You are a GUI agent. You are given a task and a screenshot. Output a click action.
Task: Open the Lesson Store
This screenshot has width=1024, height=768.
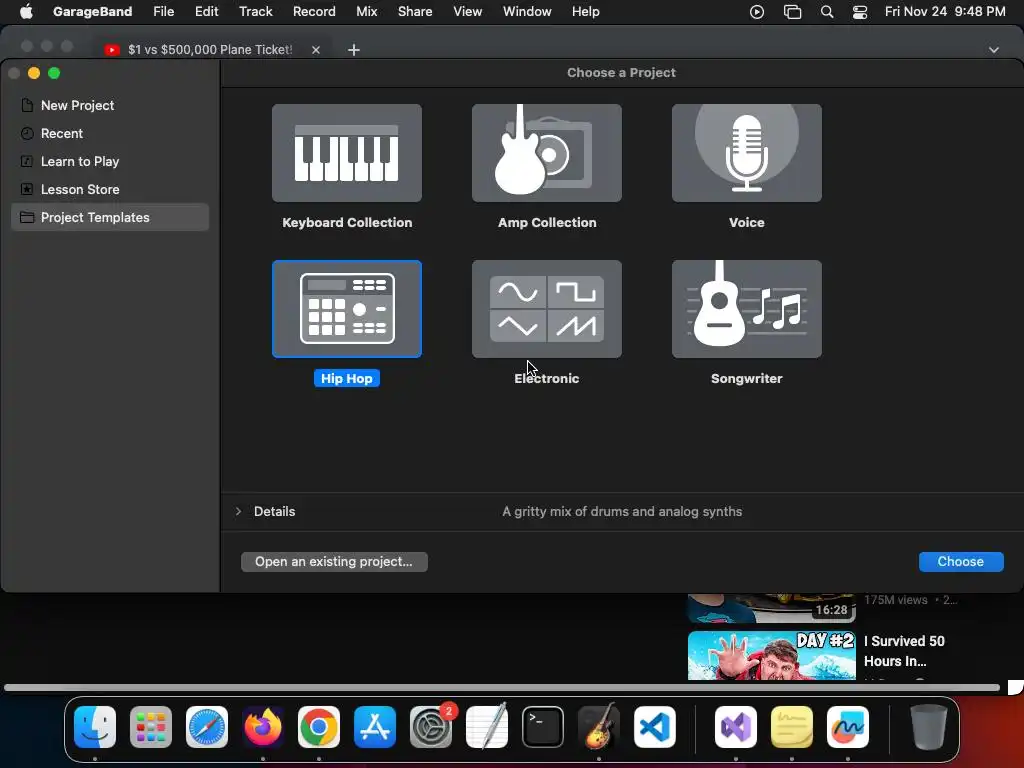coord(110,189)
